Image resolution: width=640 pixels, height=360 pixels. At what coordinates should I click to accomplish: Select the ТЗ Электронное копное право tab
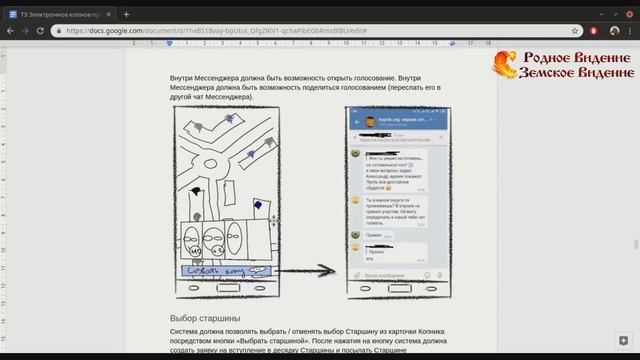pos(60,14)
